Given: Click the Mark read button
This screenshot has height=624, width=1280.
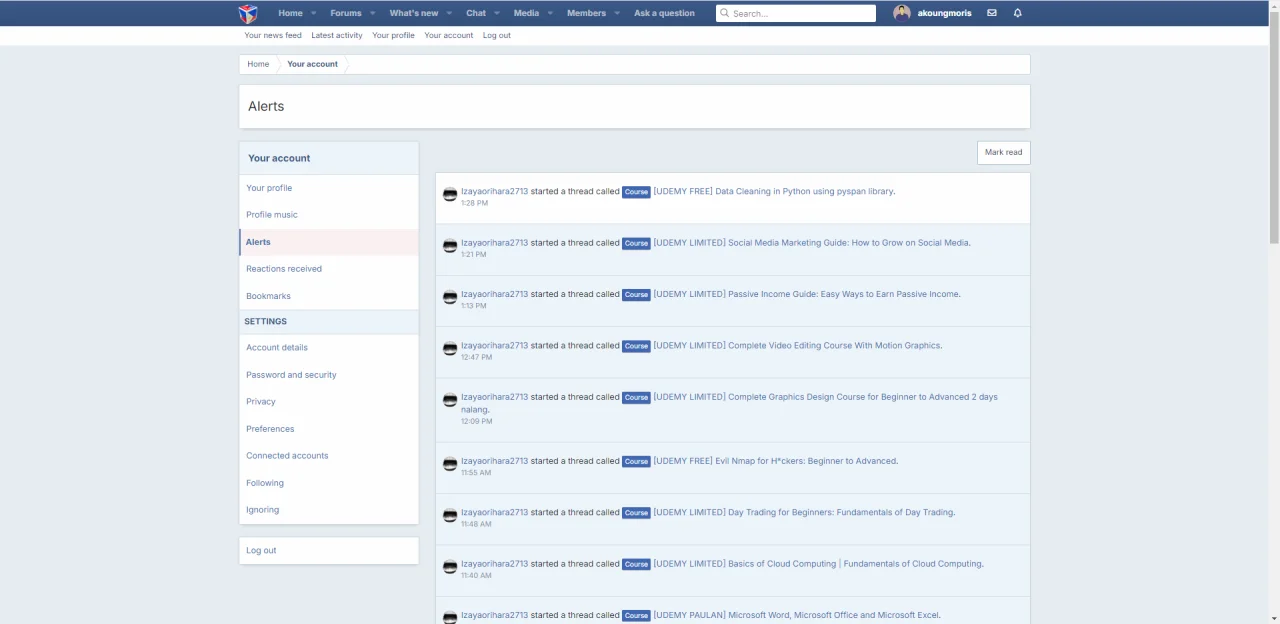Looking at the screenshot, I should pos(1003,152).
